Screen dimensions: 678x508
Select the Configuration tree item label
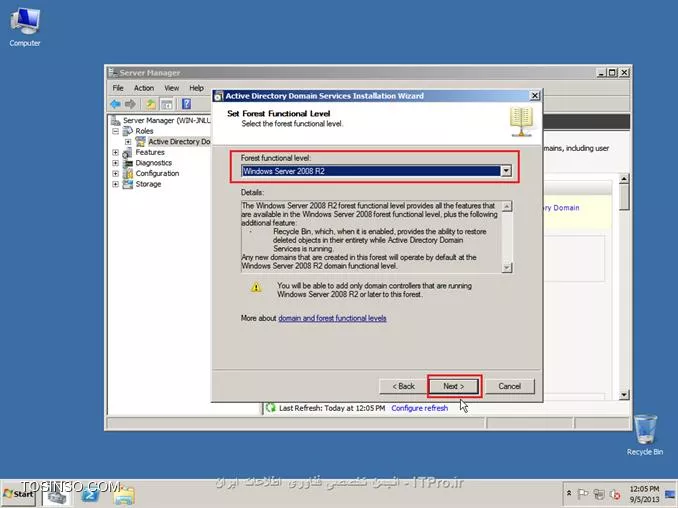tap(157, 173)
